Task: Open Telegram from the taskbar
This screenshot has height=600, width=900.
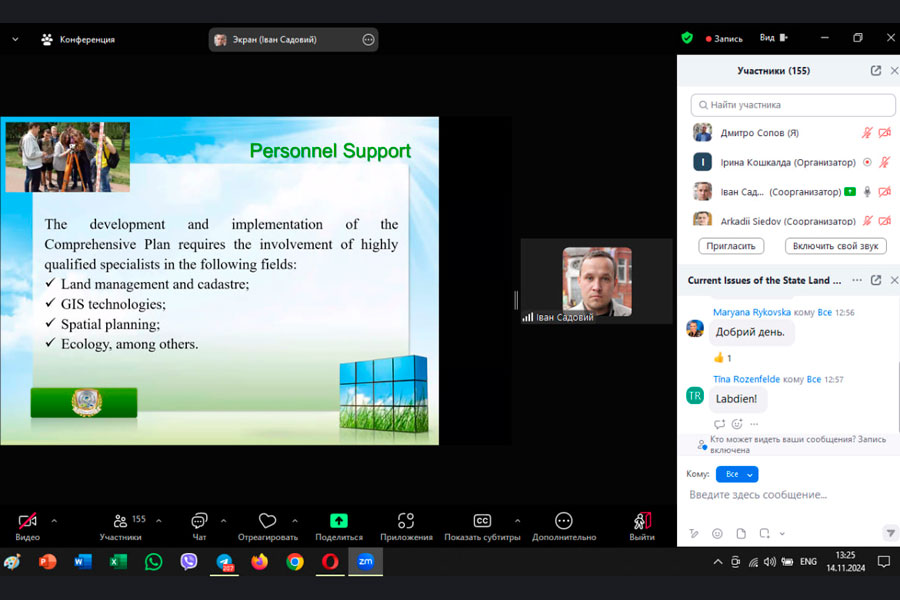Action: 224,562
